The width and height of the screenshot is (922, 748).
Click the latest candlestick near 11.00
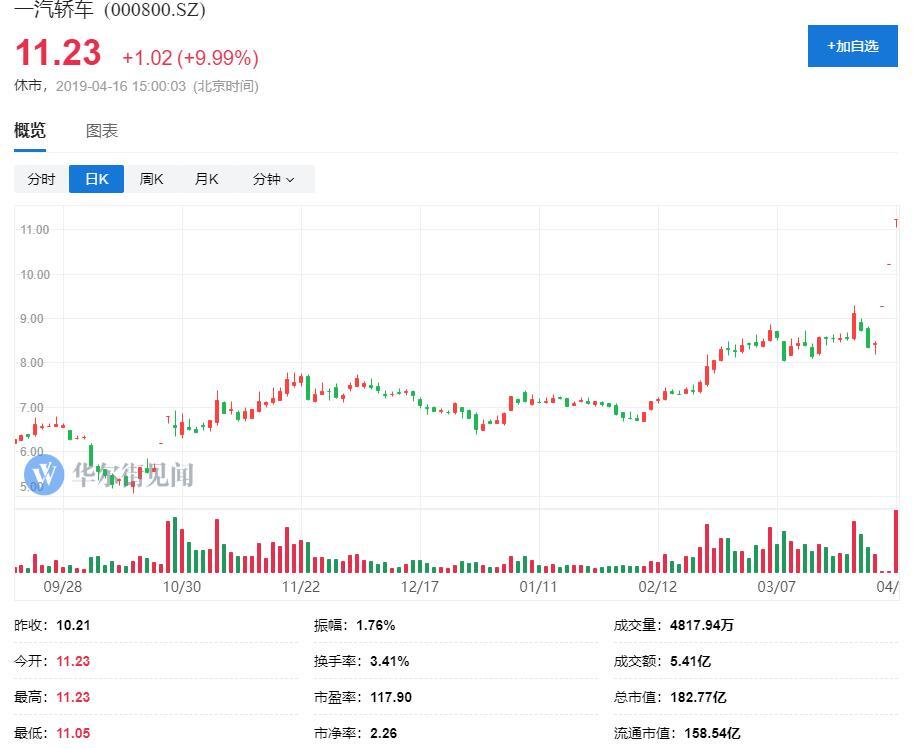coord(896,223)
